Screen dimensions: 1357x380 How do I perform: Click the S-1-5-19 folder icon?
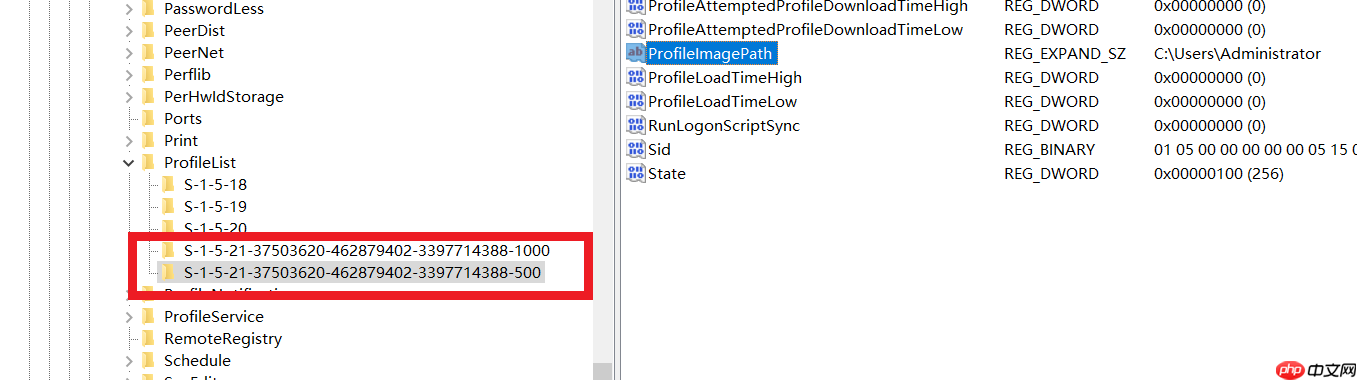[168, 206]
